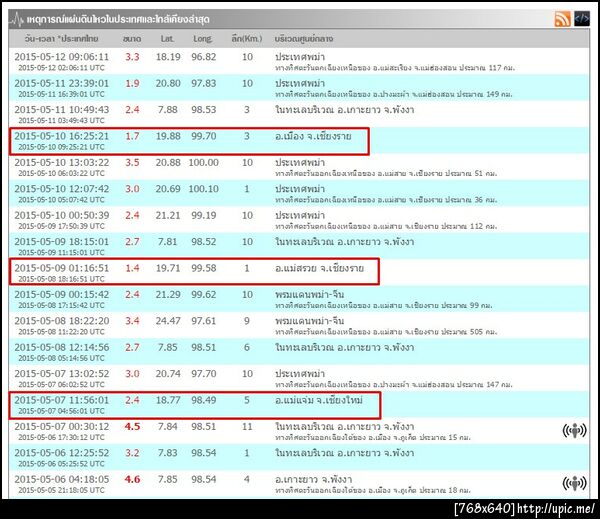Click the depth (Km.) column header
Viewport: 600px width, 519px height.
click(x=247, y=39)
